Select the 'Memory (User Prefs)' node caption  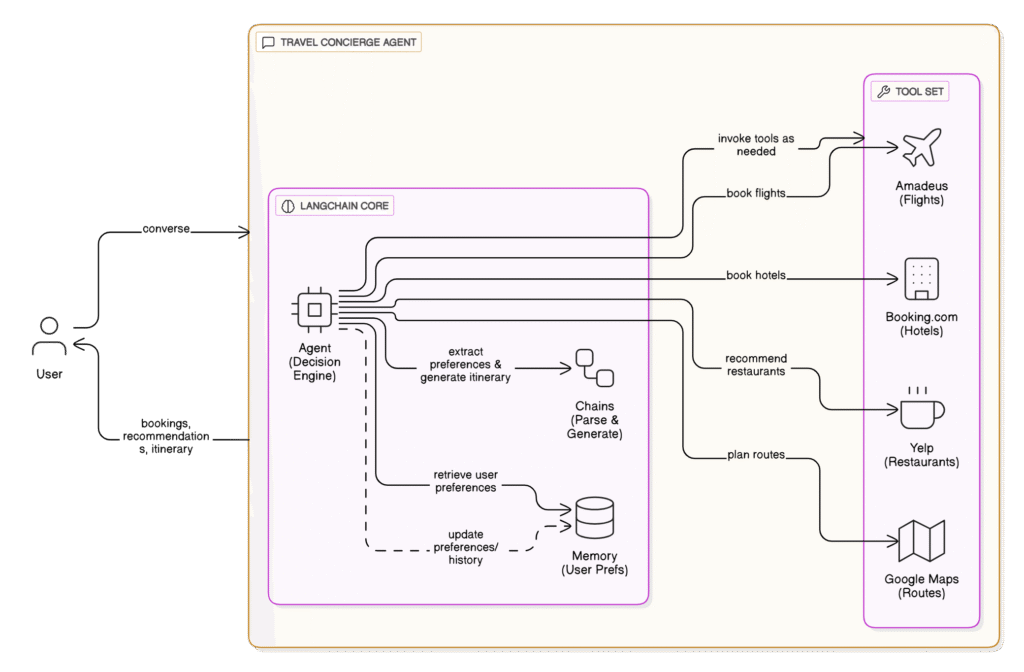point(594,563)
